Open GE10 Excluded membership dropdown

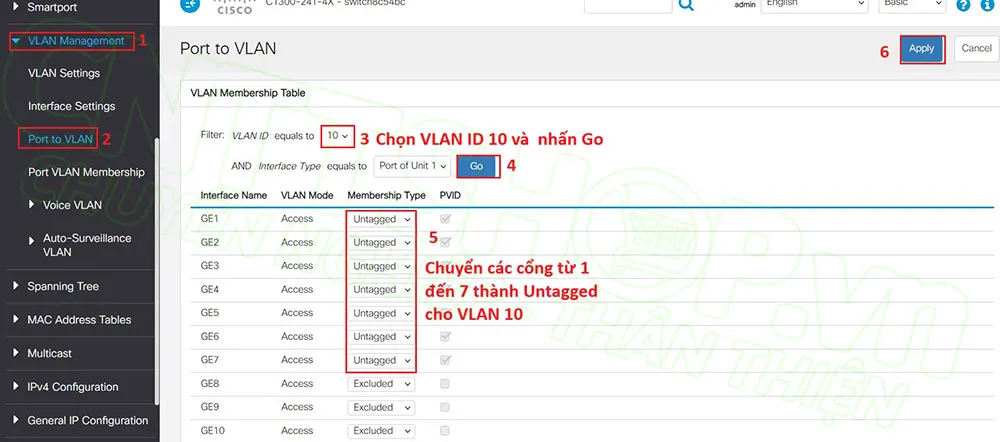381,431
